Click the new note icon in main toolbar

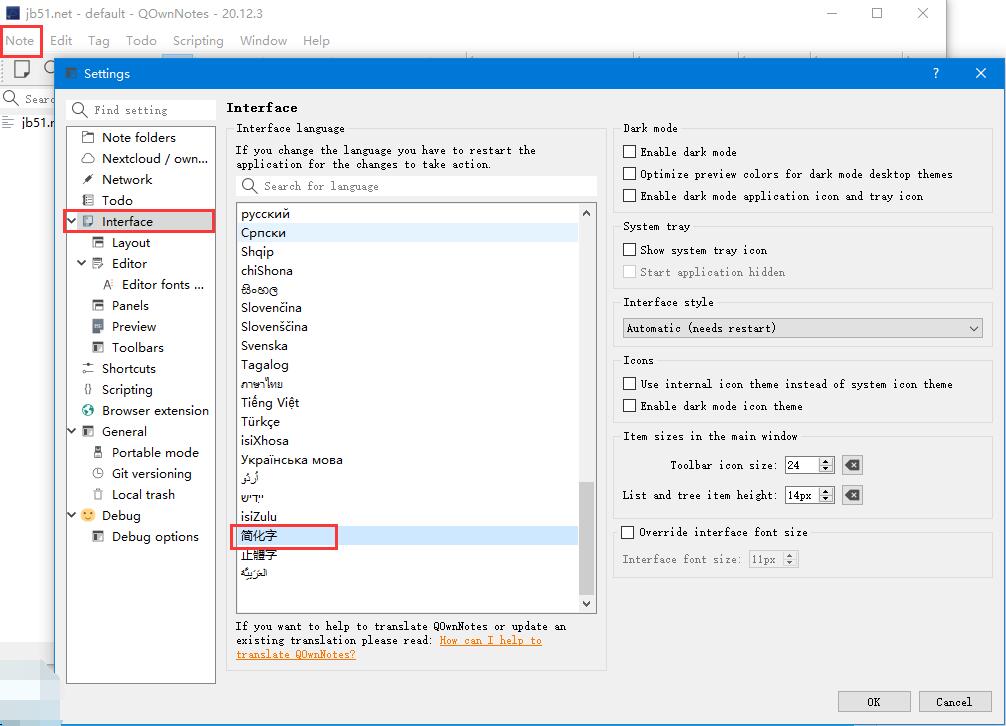[x=22, y=69]
